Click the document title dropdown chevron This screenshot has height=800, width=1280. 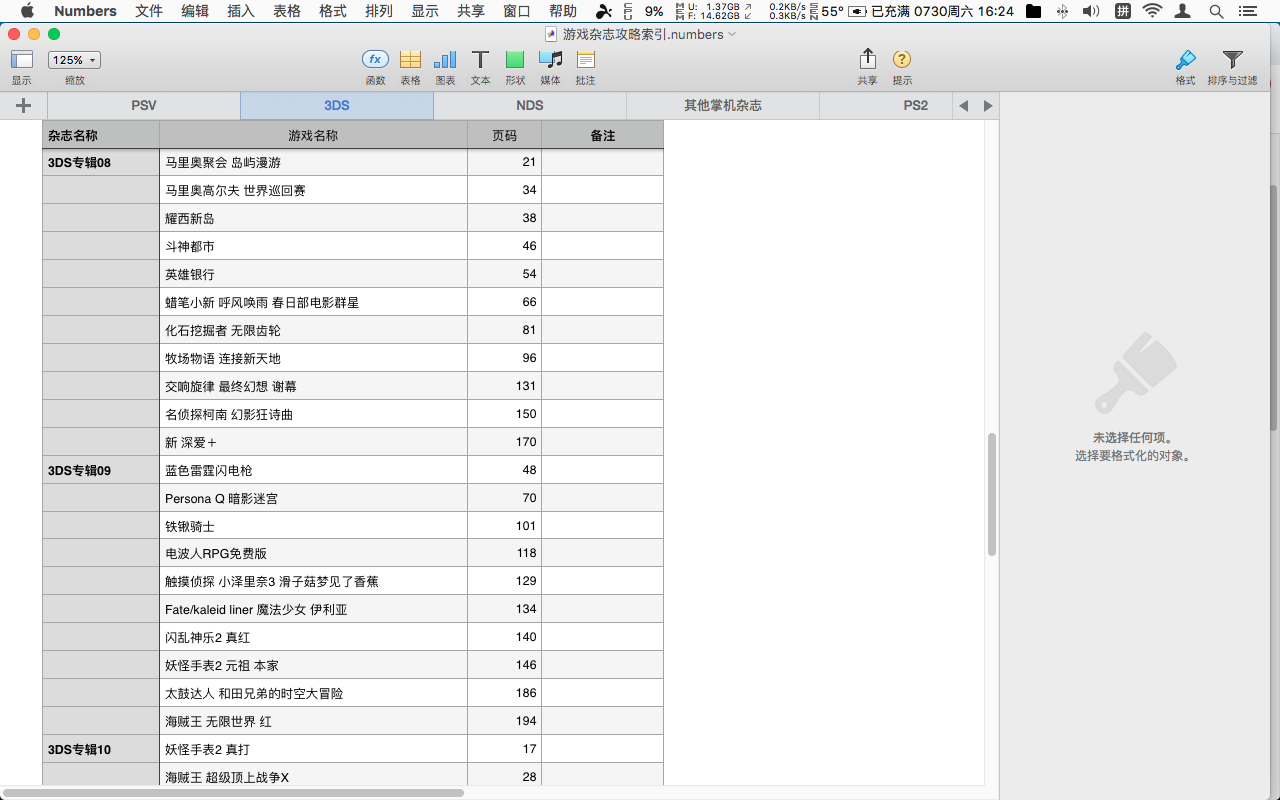pyautogui.click(x=732, y=34)
